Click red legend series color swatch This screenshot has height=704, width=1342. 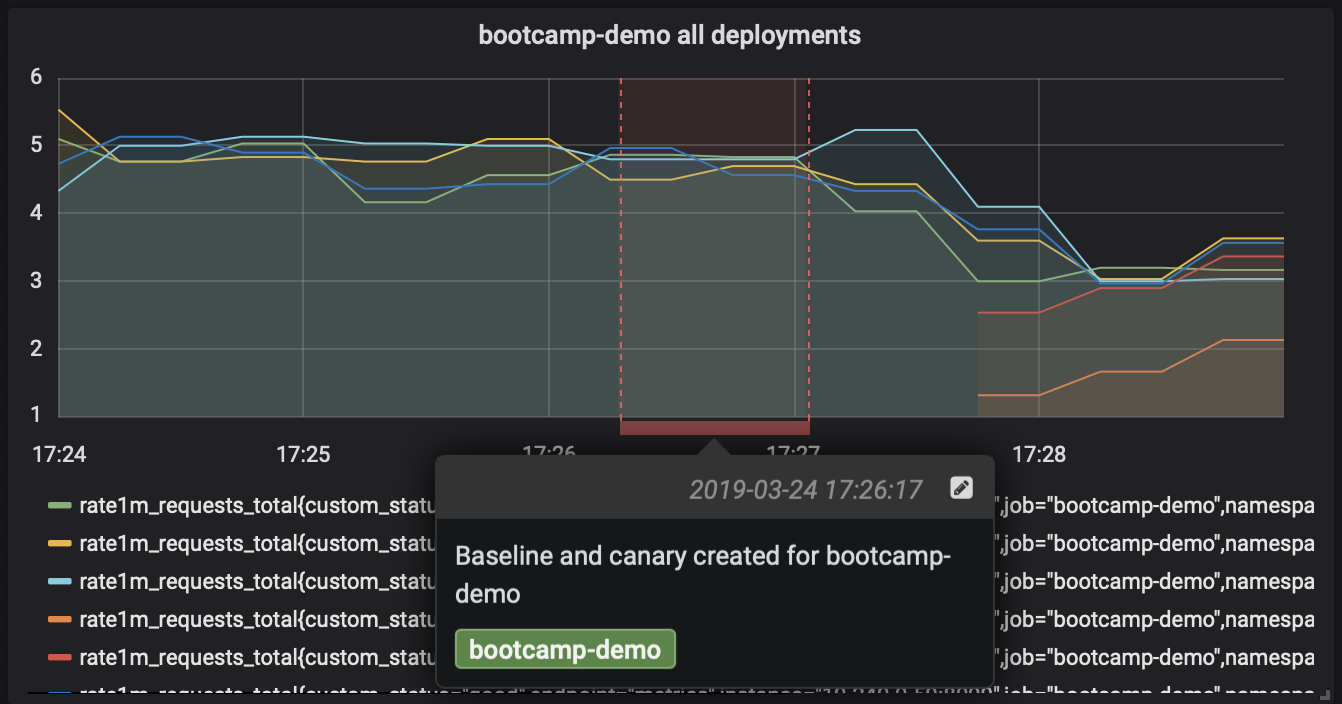coord(61,659)
